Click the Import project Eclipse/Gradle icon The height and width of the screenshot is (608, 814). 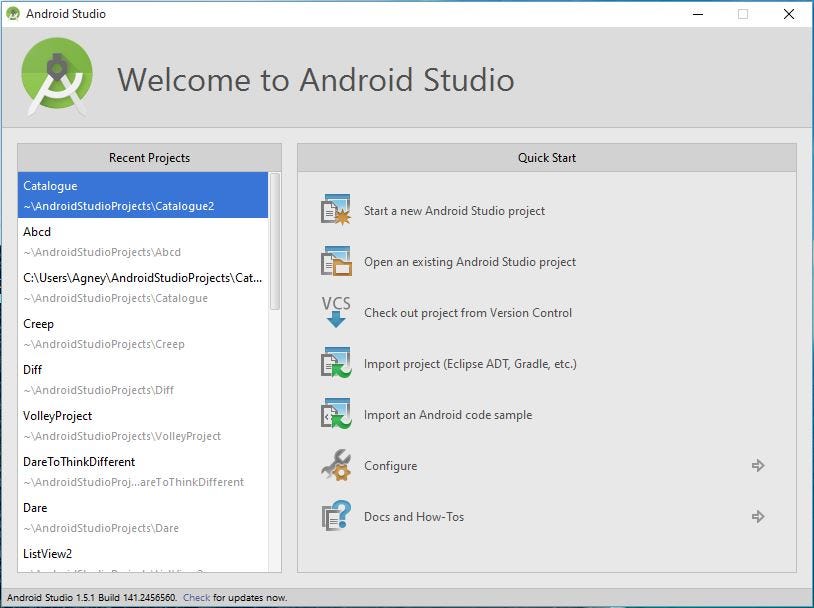335,364
